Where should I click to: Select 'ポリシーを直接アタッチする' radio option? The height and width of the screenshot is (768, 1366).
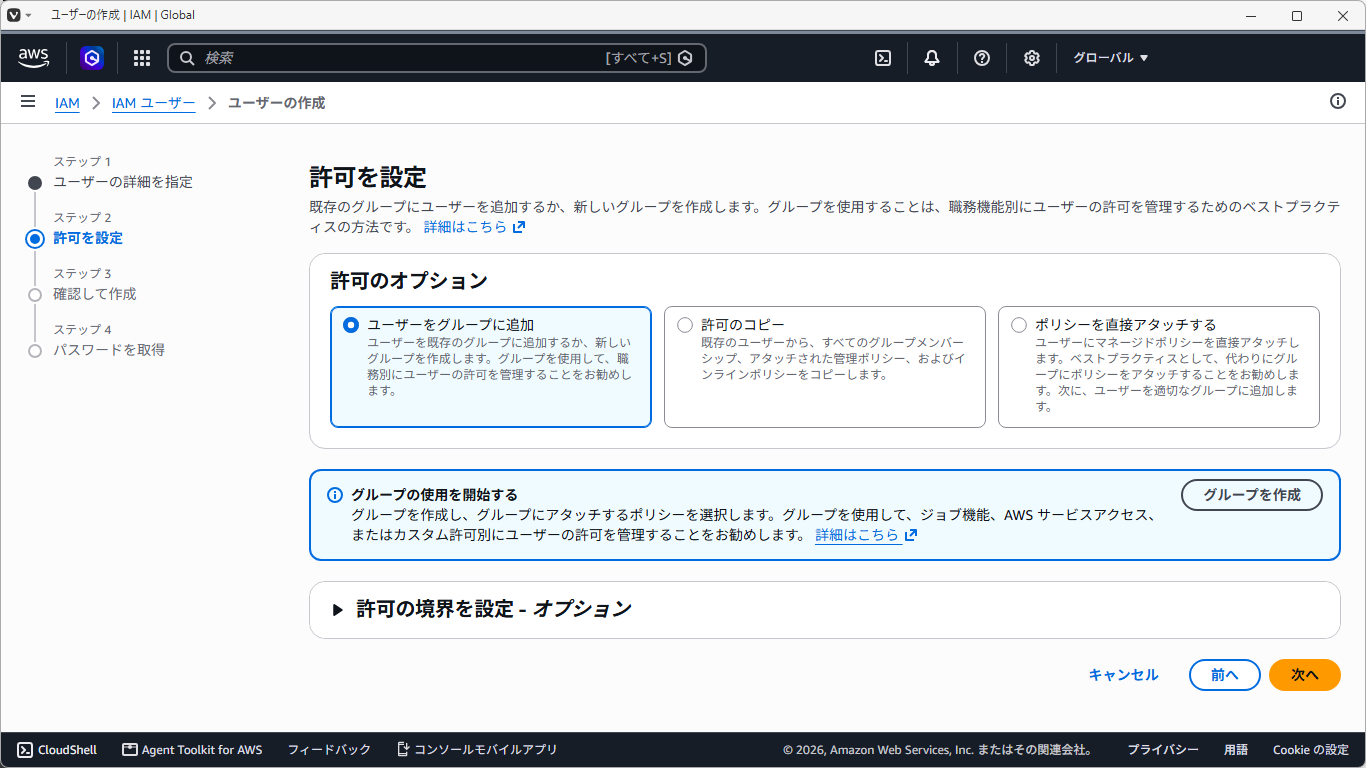[1019, 325]
